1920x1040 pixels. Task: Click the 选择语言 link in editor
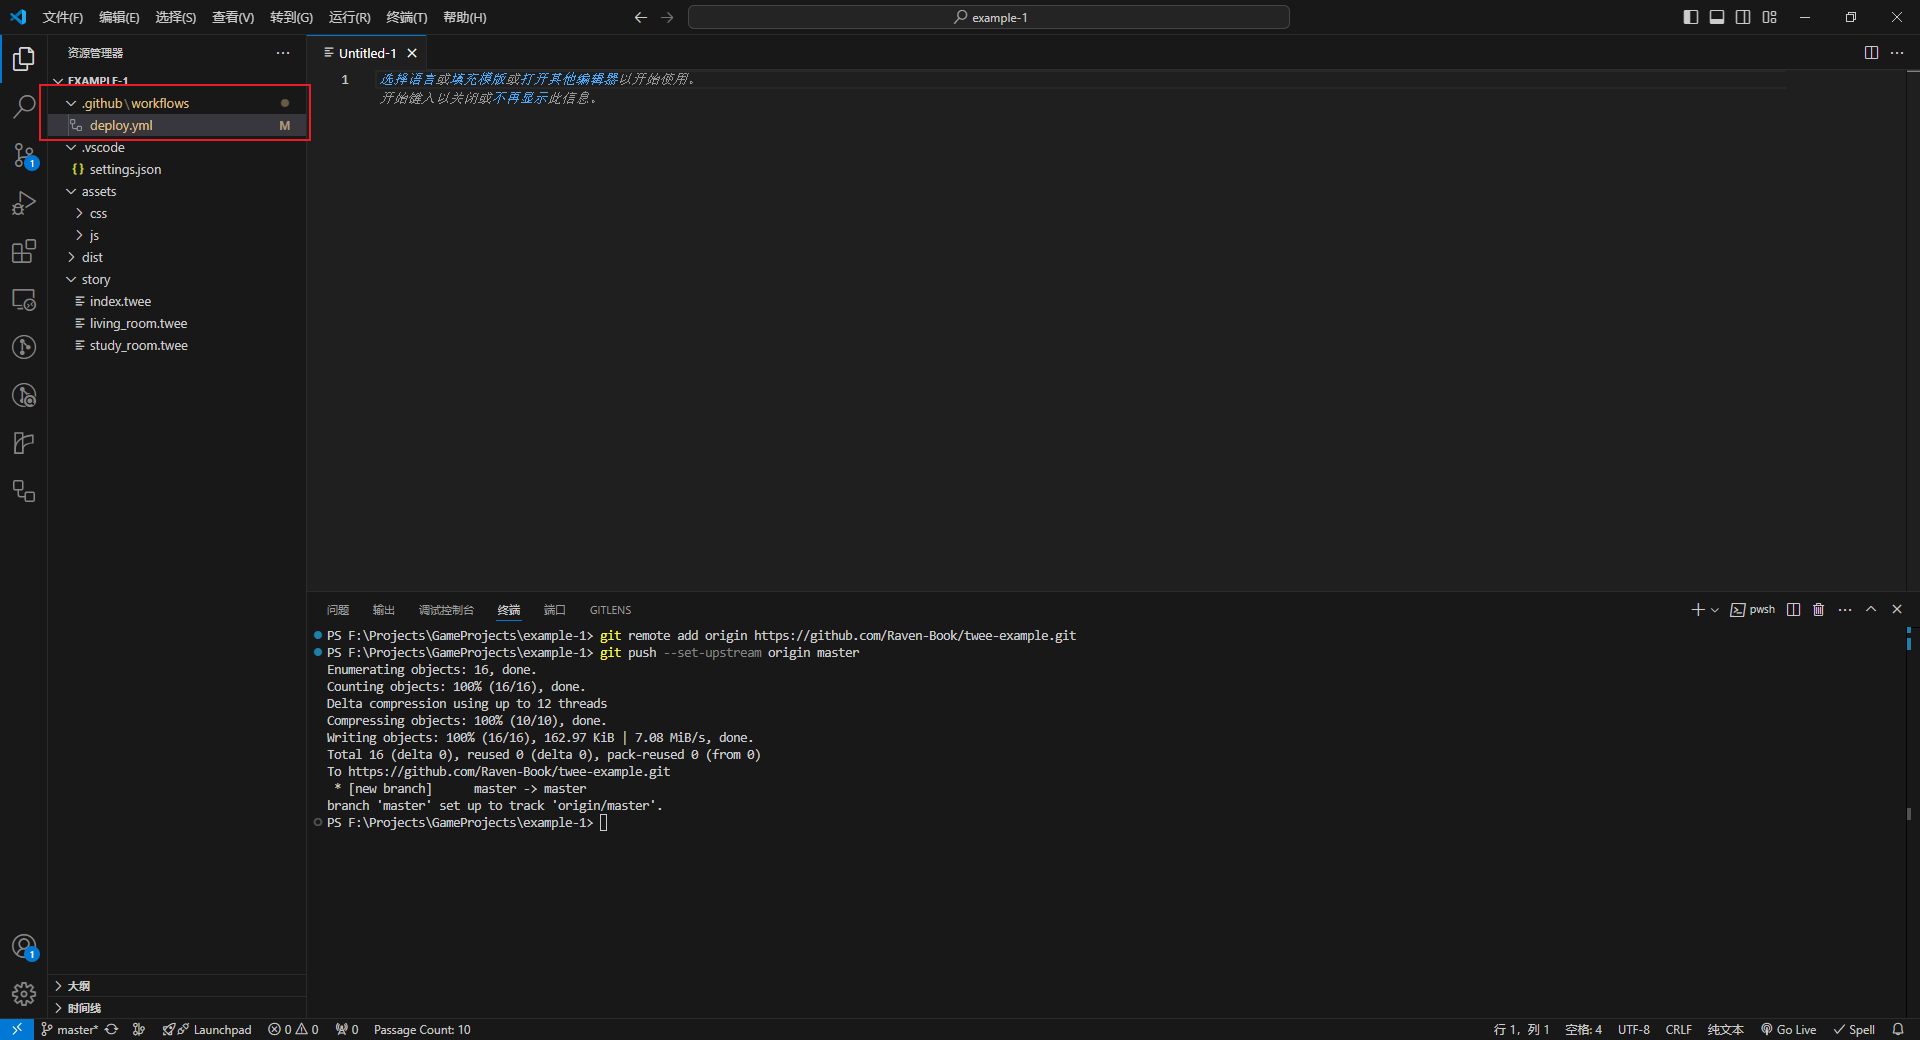(x=407, y=79)
